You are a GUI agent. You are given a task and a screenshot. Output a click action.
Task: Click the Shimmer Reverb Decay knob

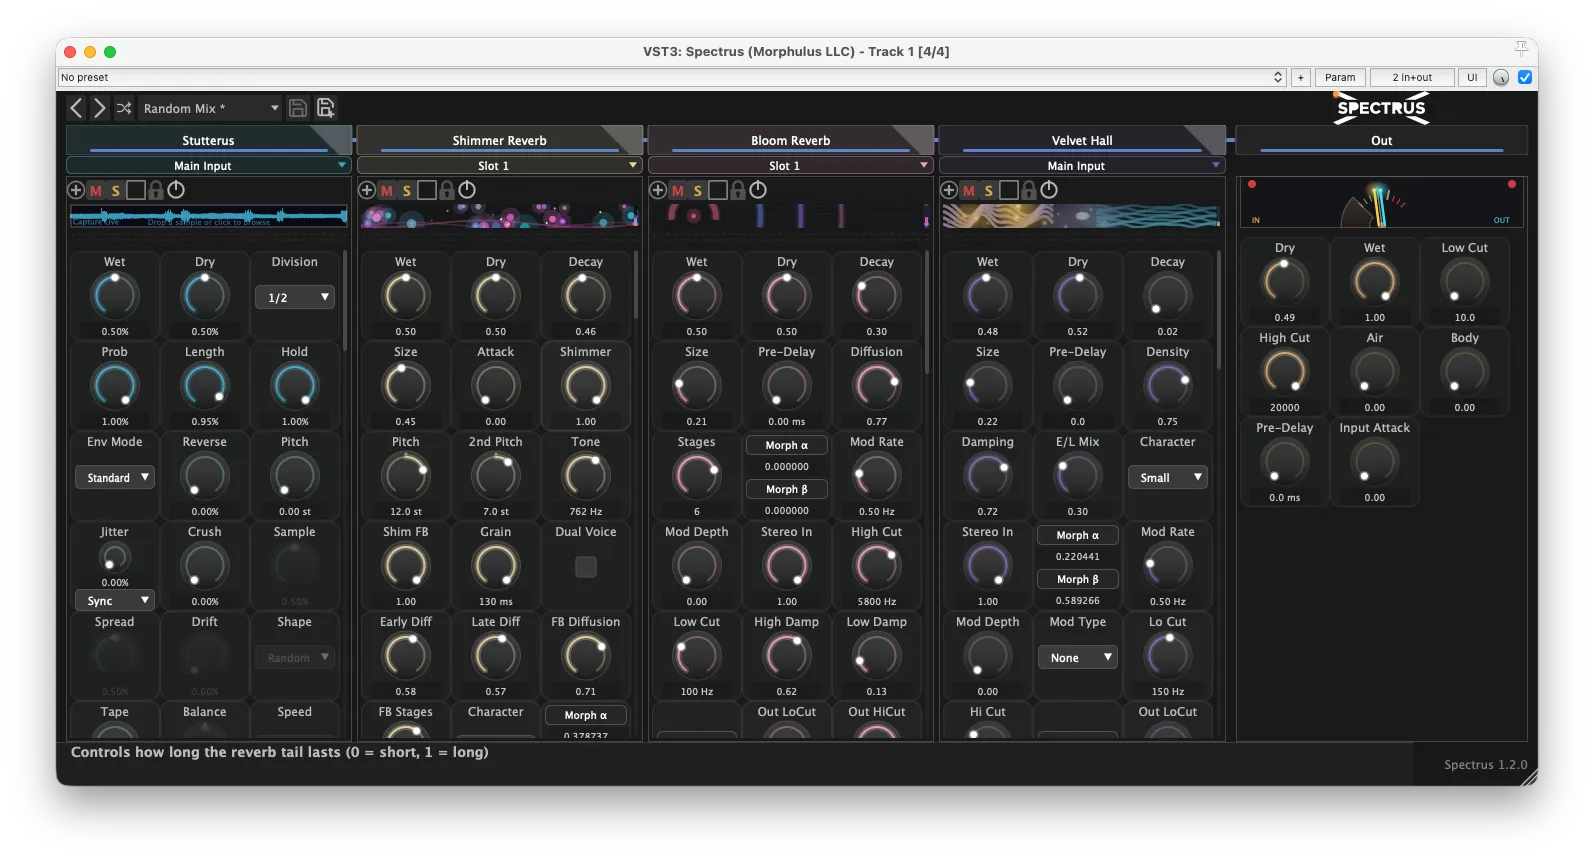(x=586, y=296)
